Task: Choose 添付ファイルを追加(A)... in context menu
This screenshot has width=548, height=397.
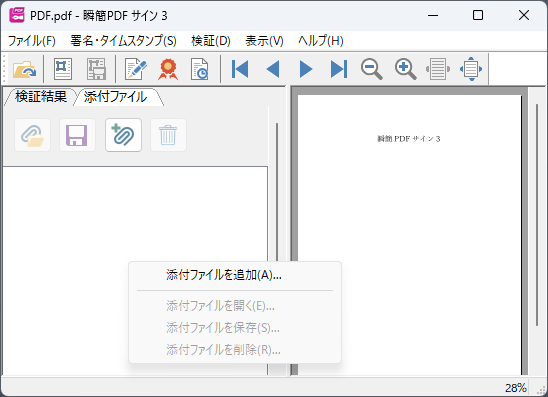Action: (x=235, y=275)
